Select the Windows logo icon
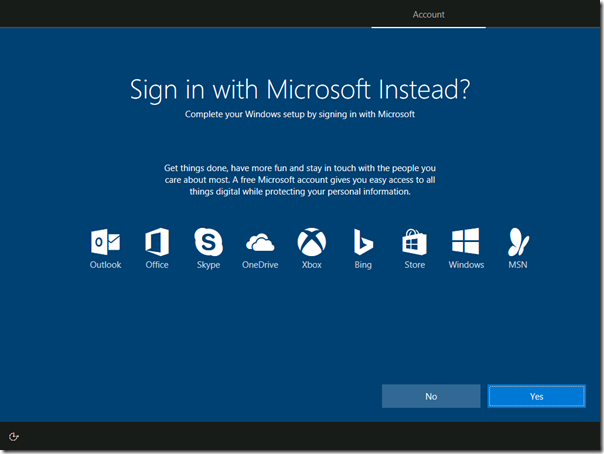The height and width of the screenshot is (454, 604). point(466,241)
